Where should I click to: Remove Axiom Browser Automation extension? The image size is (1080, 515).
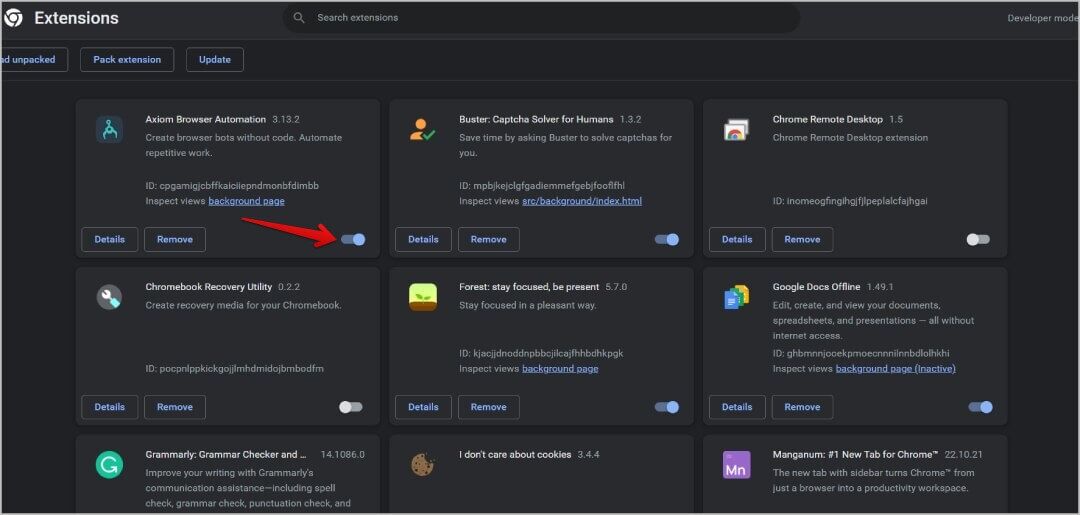point(175,240)
